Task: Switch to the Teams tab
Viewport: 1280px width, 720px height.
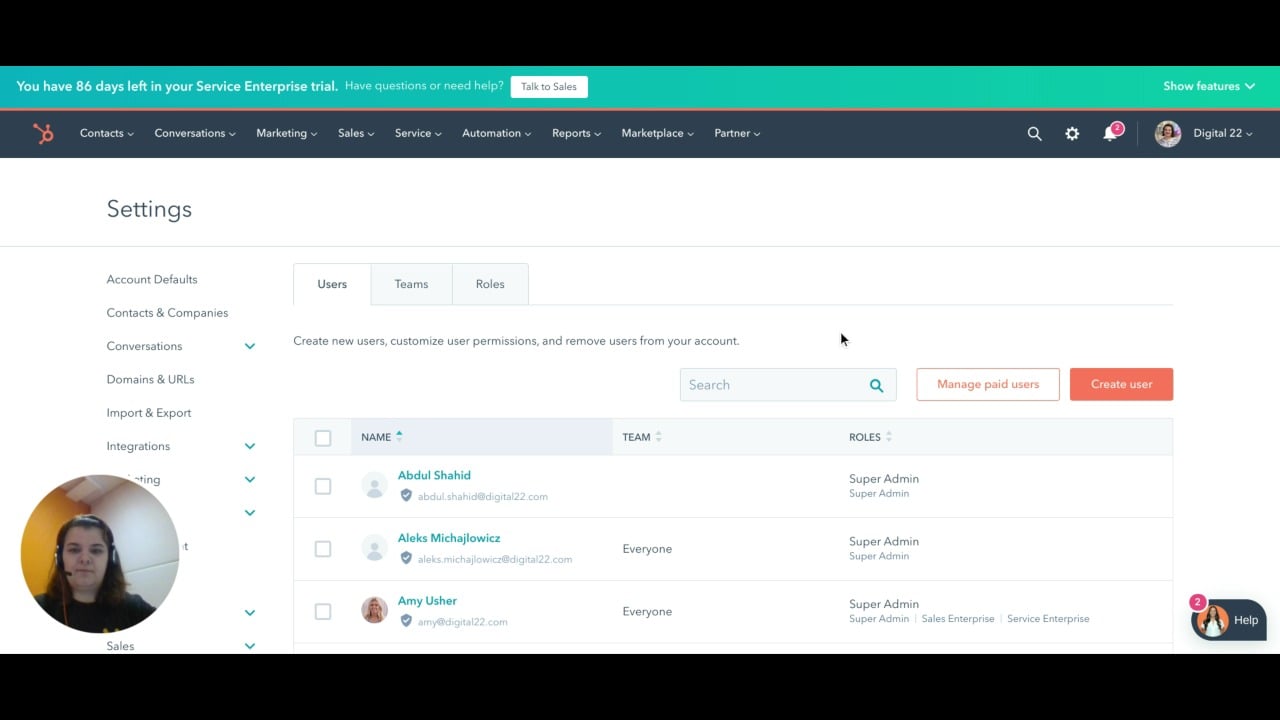Action: [411, 284]
